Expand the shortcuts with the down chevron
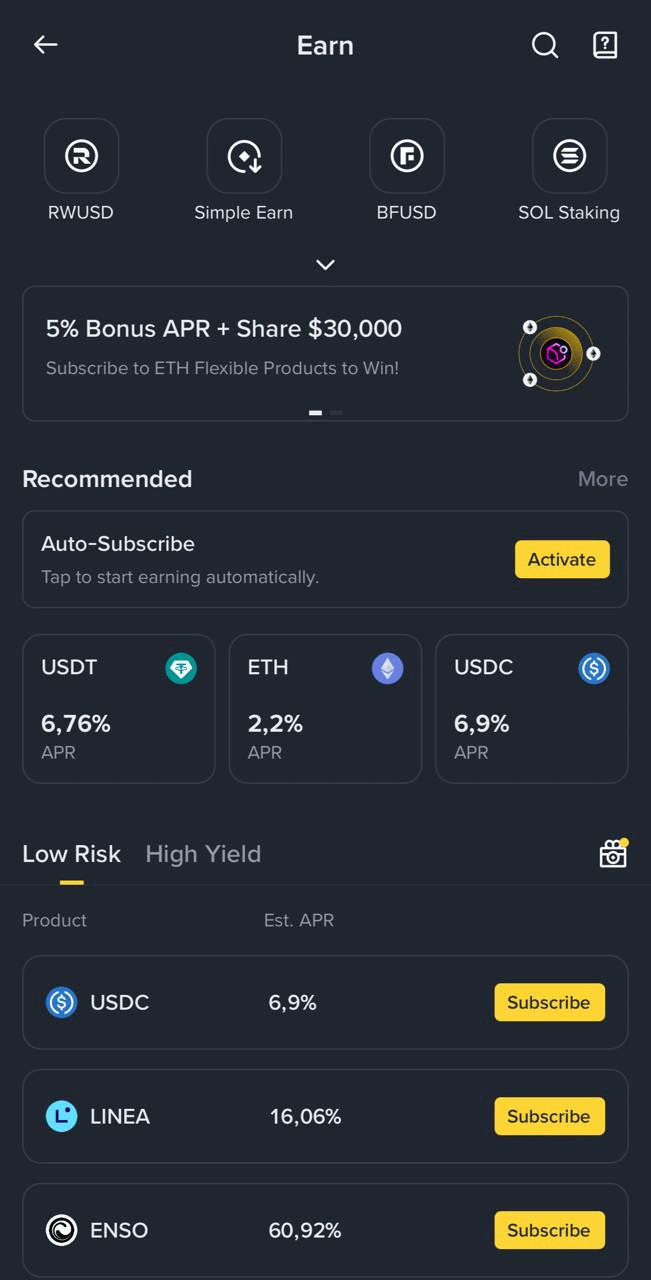Image resolution: width=651 pixels, height=1280 pixels. click(x=325, y=265)
